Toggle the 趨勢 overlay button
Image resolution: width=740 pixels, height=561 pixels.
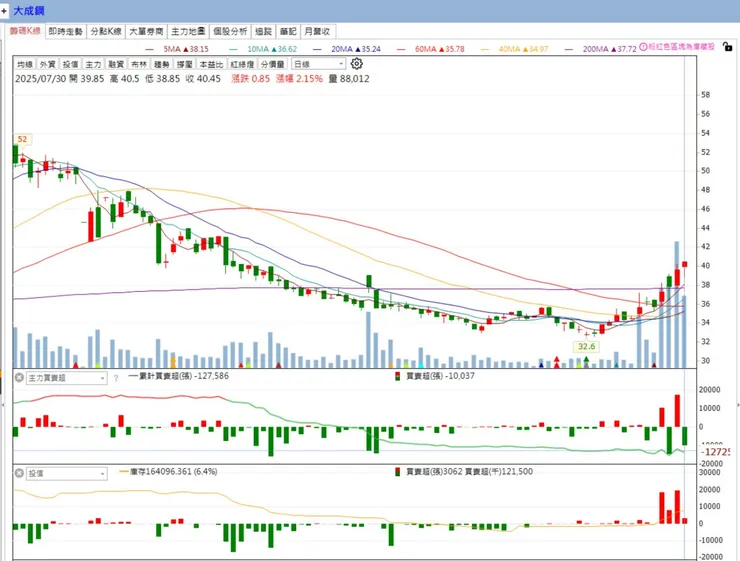pos(161,64)
